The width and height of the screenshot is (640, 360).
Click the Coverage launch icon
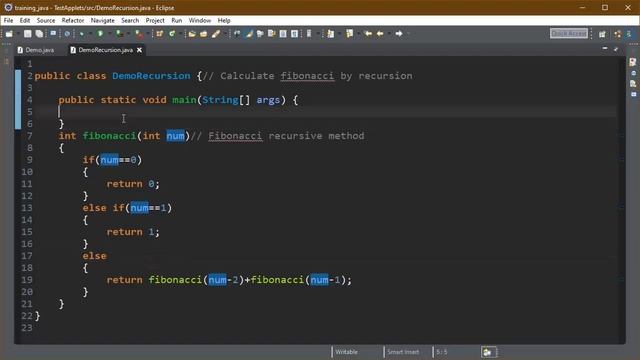[x=119, y=33]
